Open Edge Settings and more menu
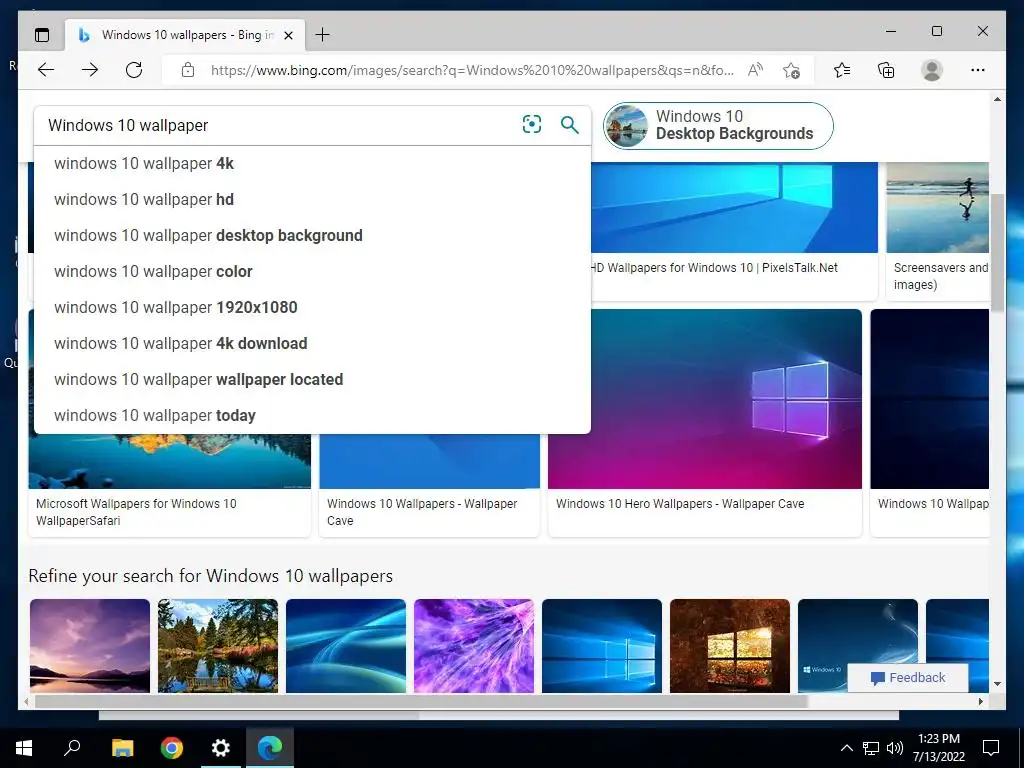1024x768 pixels. tap(978, 70)
